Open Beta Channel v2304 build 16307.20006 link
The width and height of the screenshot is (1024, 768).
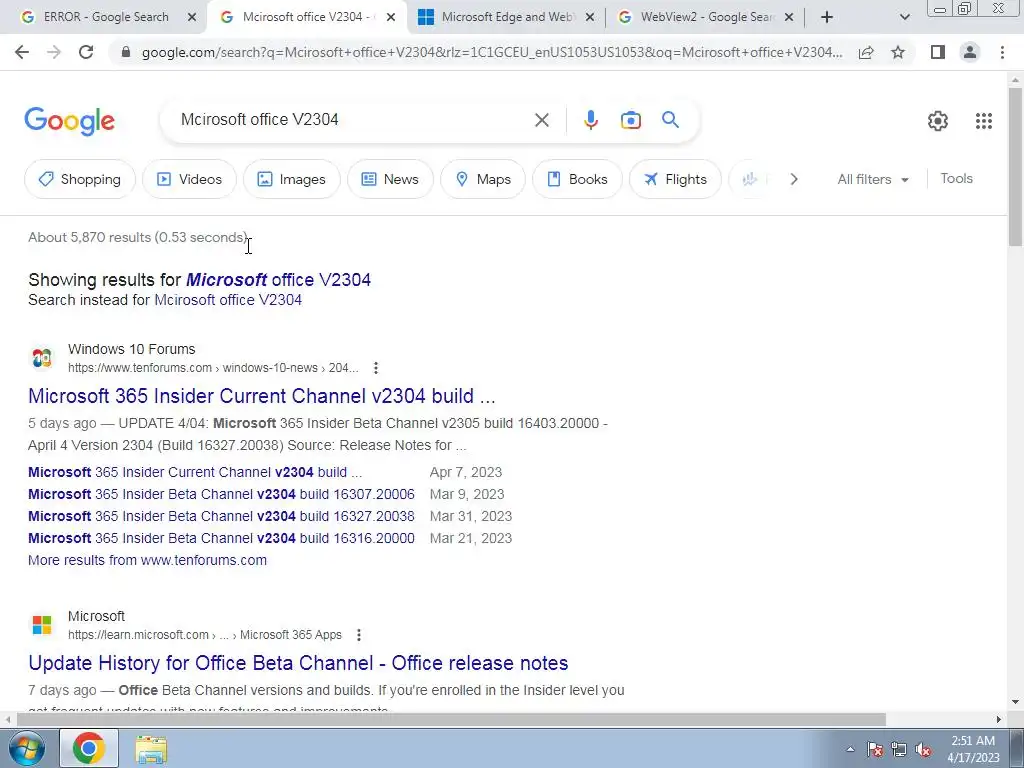(x=221, y=494)
